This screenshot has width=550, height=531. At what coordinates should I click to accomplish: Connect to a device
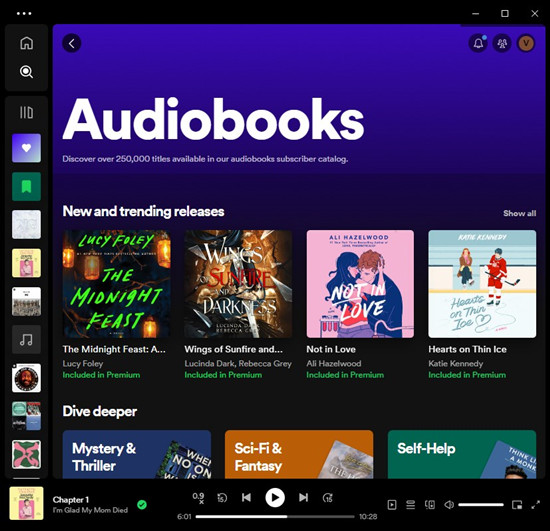pyautogui.click(x=430, y=505)
